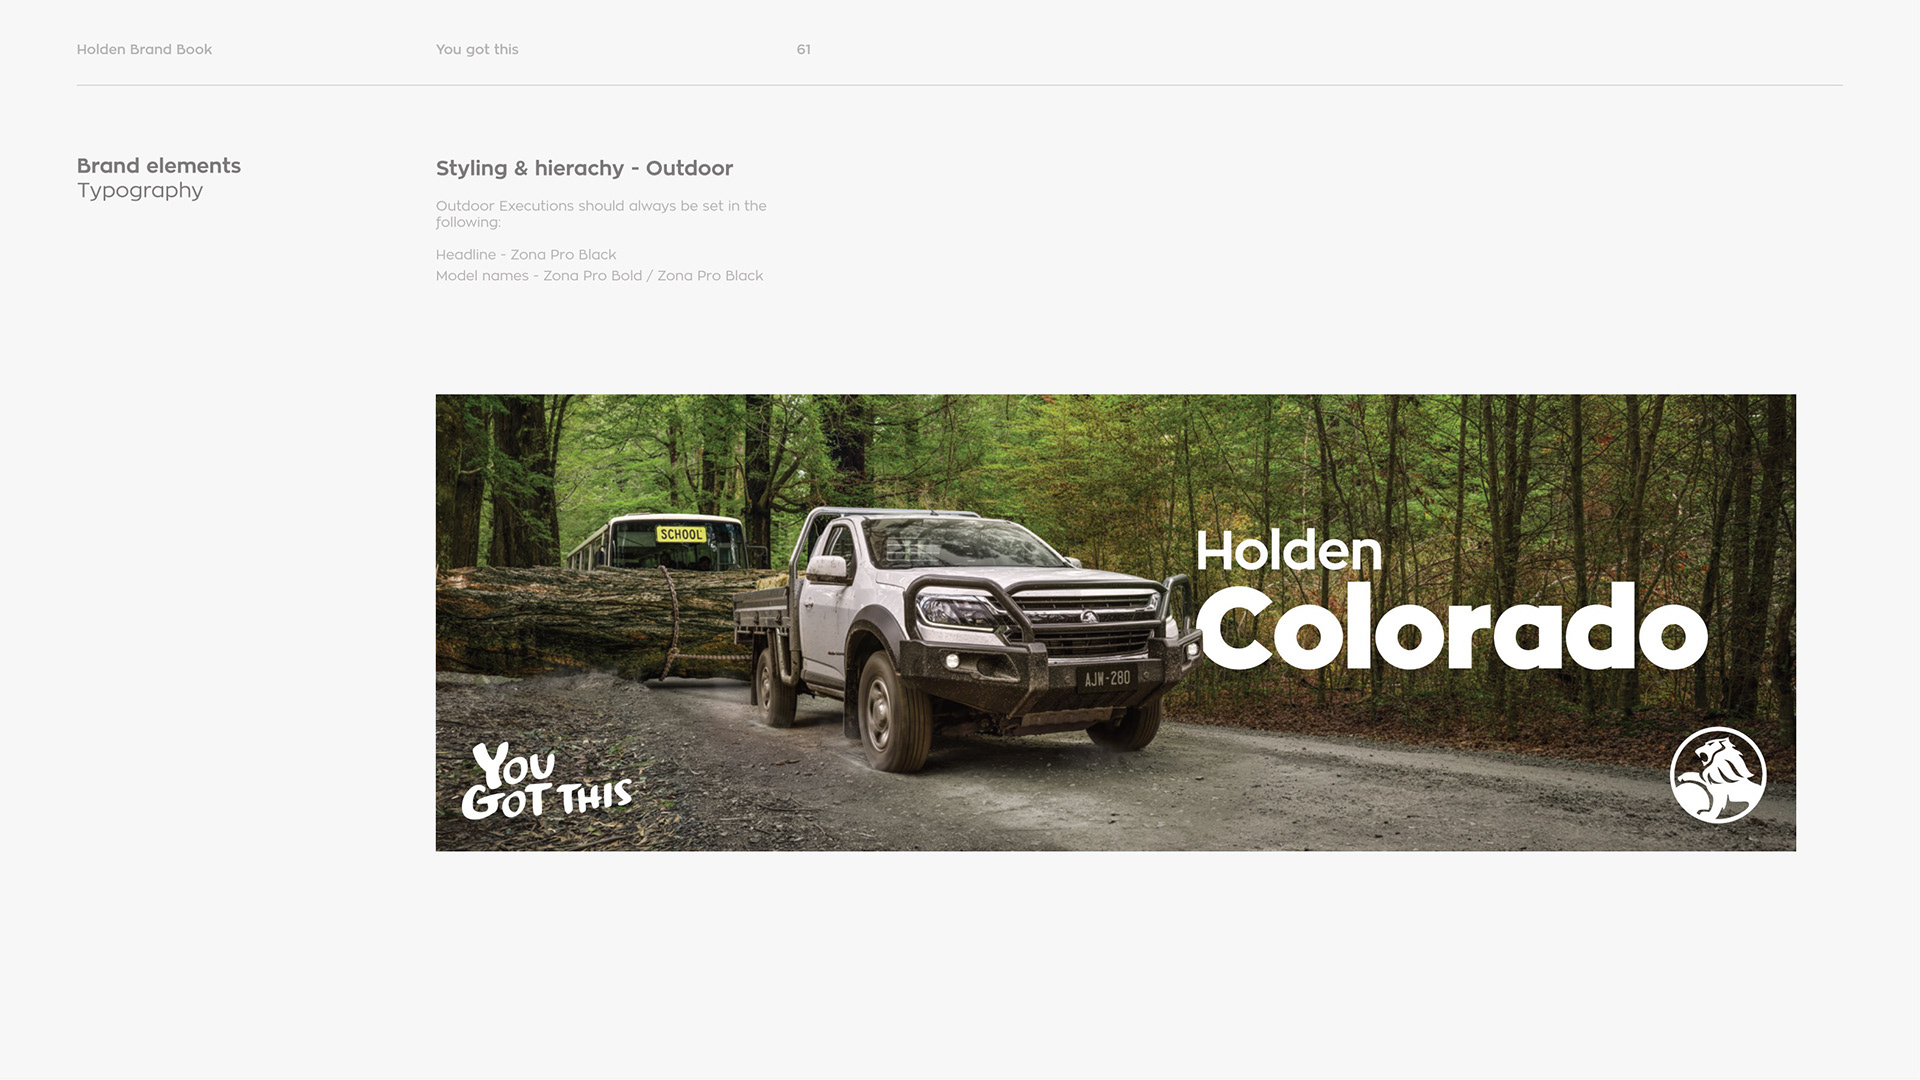Click the Holden lion logo
This screenshot has width=1920, height=1080.
click(1718, 775)
